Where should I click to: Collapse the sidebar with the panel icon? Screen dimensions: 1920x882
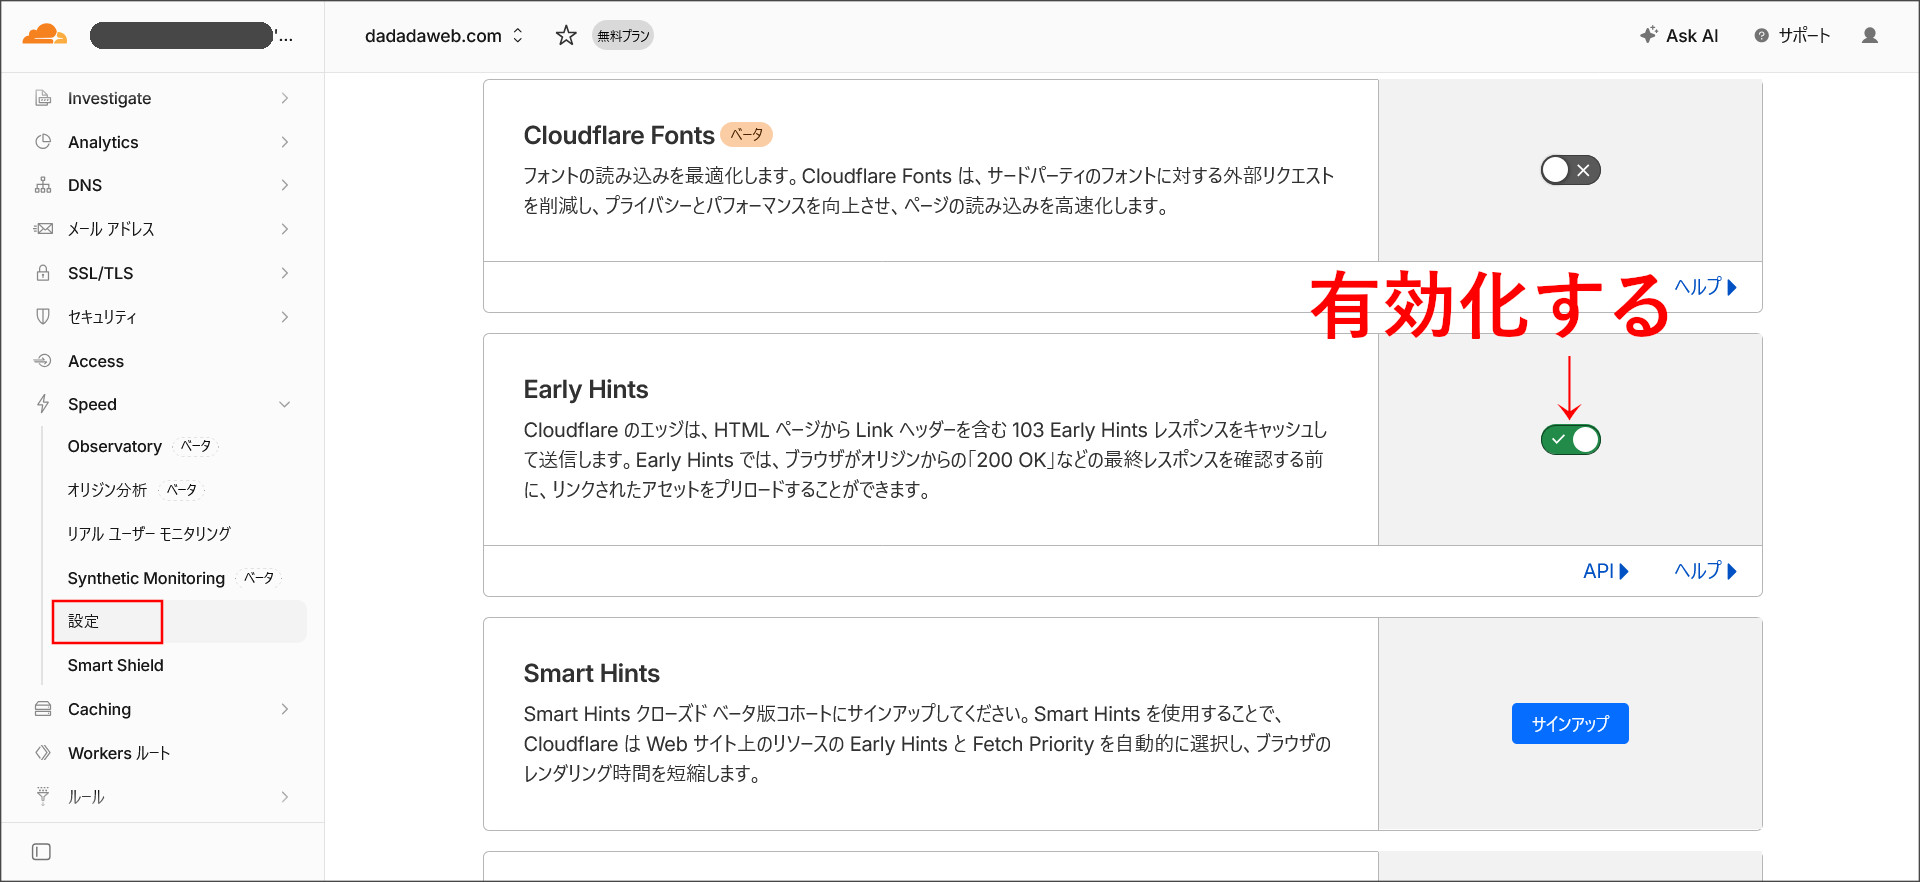[41, 852]
